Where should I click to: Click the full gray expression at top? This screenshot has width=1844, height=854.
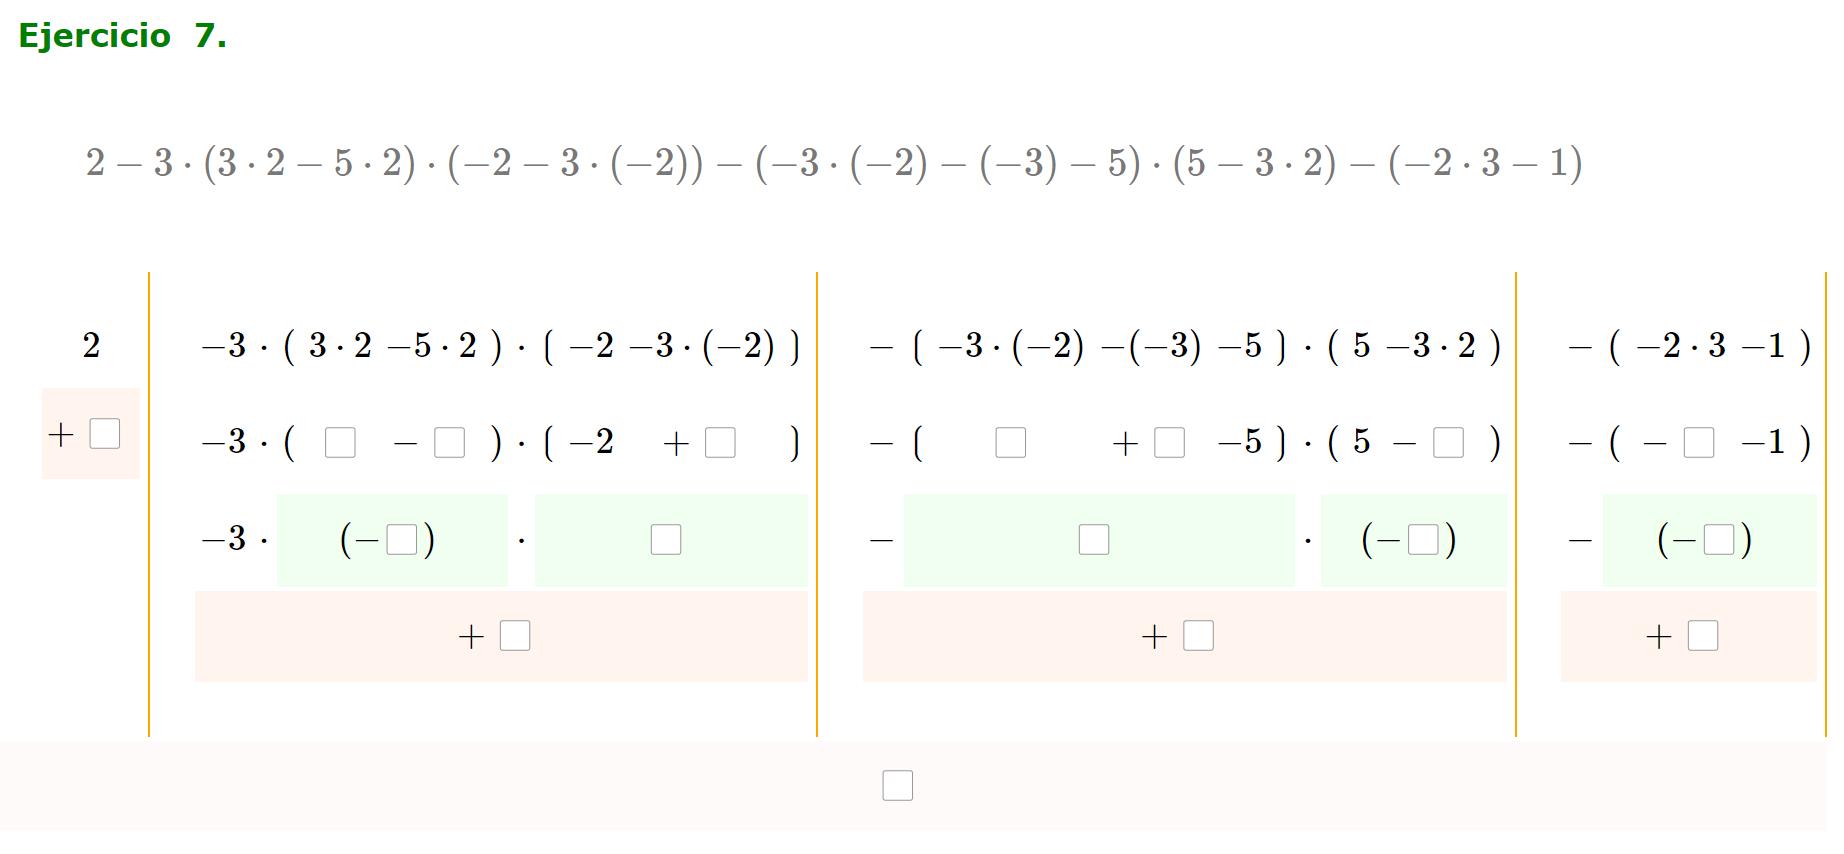(833, 163)
